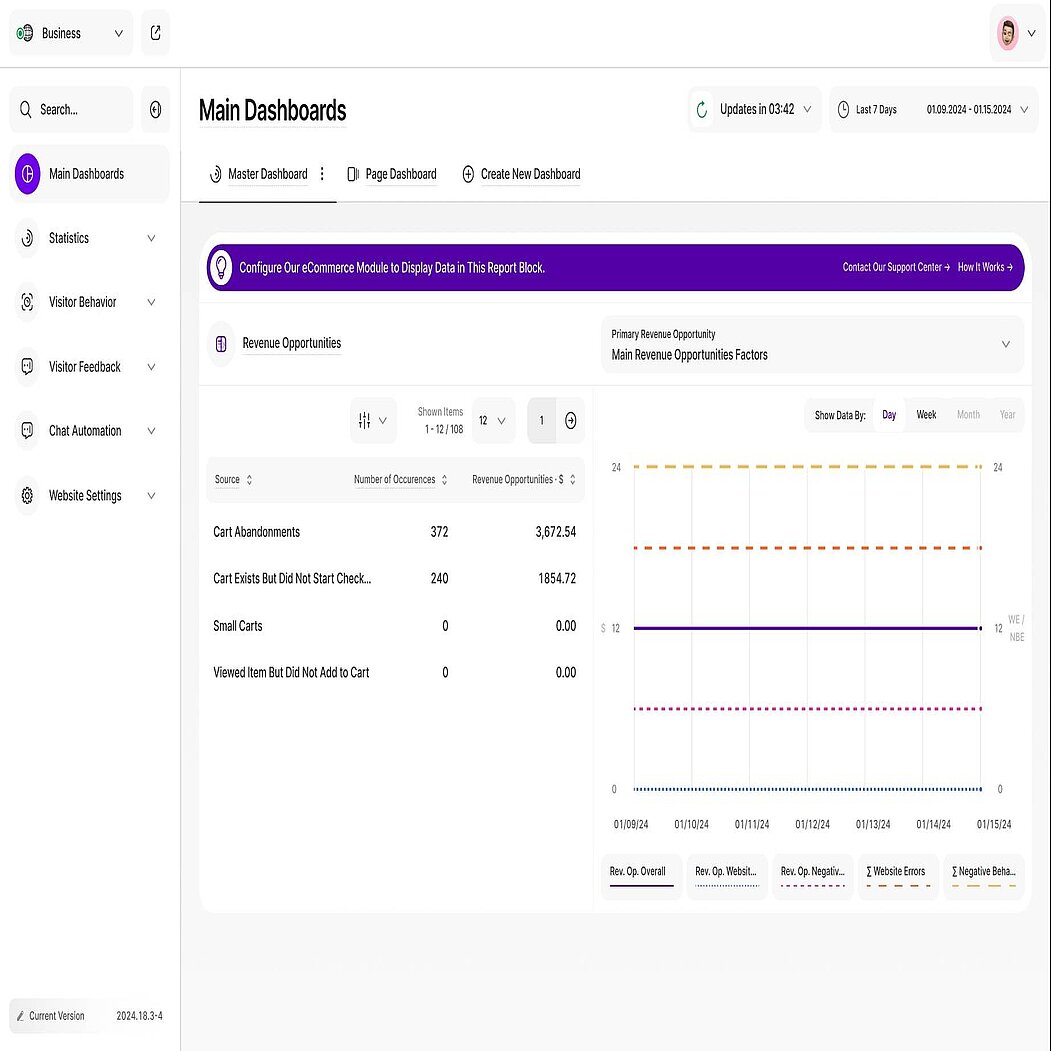Open the Last 7 Days date range dropdown
The height and width of the screenshot is (1051, 1051).
[x=930, y=110]
